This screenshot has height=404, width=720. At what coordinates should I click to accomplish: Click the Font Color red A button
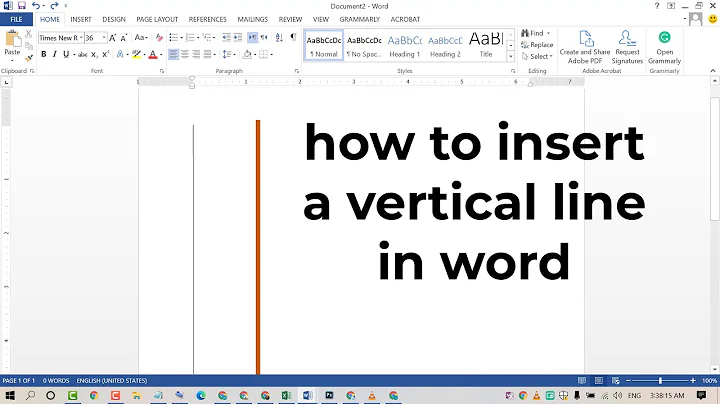click(153, 55)
